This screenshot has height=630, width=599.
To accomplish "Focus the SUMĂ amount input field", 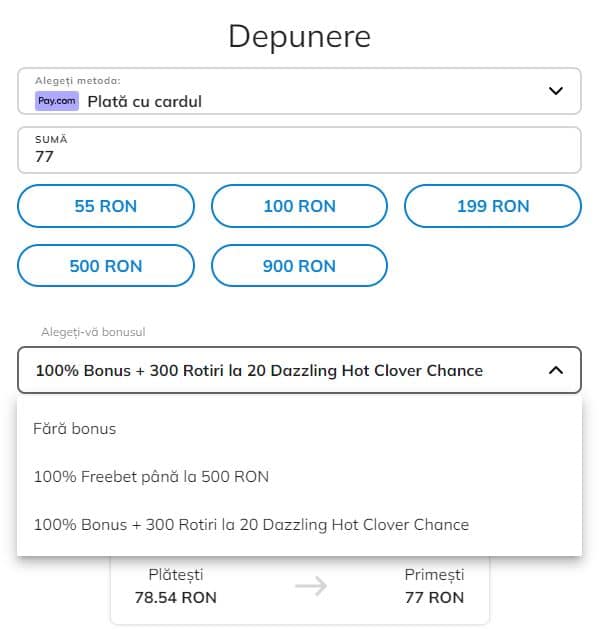I will point(299,150).
